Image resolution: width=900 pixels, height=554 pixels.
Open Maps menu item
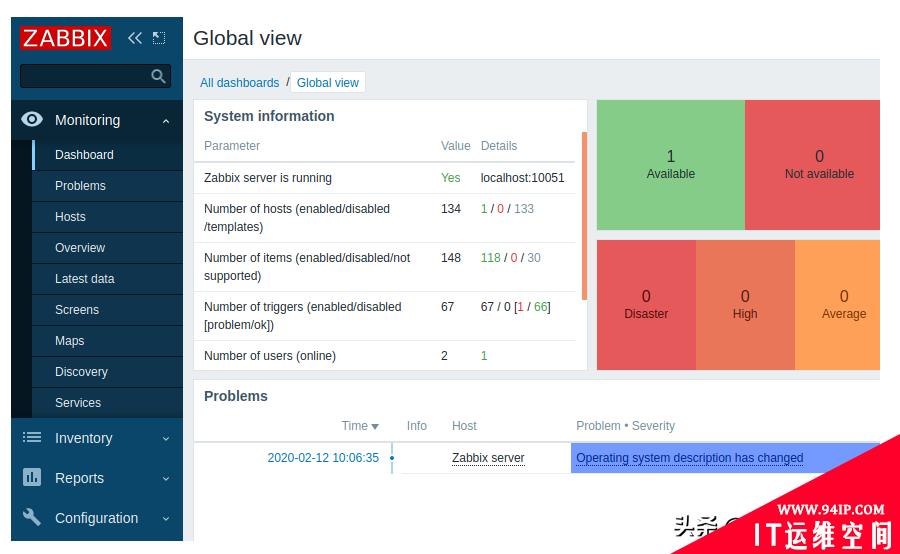(x=107, y=340)
